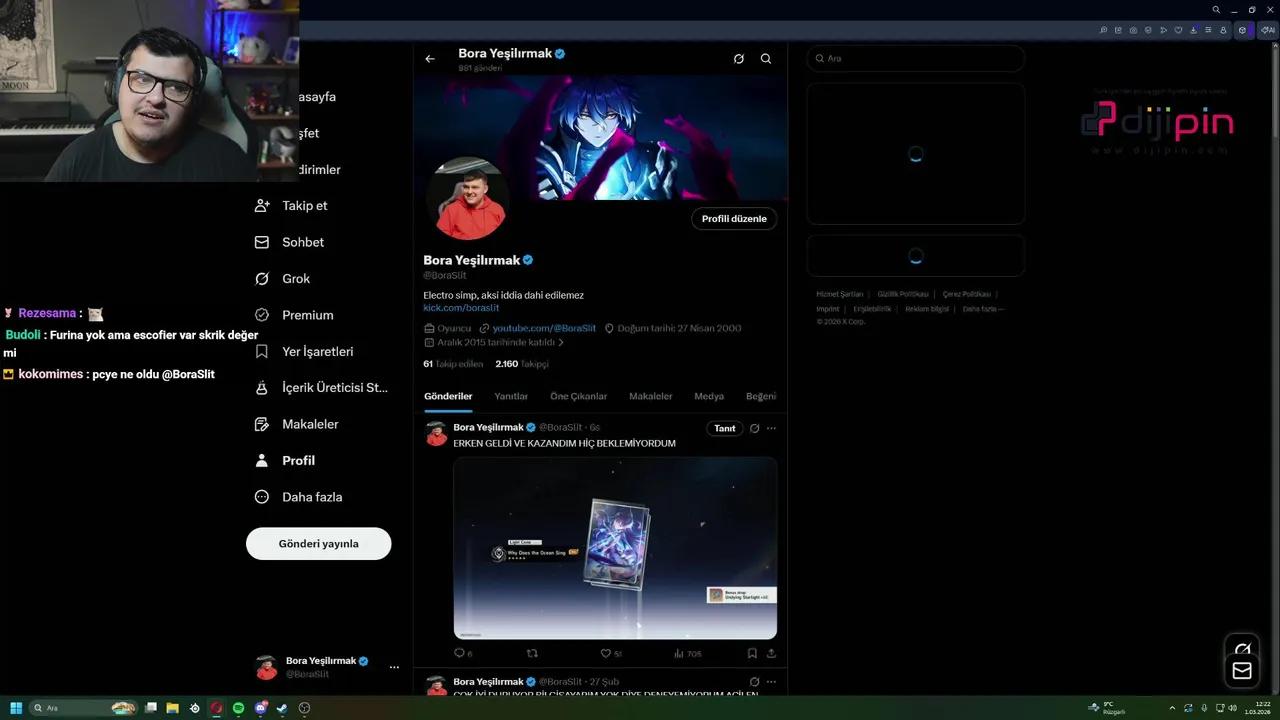This screenshot has width=1280, height=720.
Task: Click browser snapshot camera icon
Action: pos(1133,30)
